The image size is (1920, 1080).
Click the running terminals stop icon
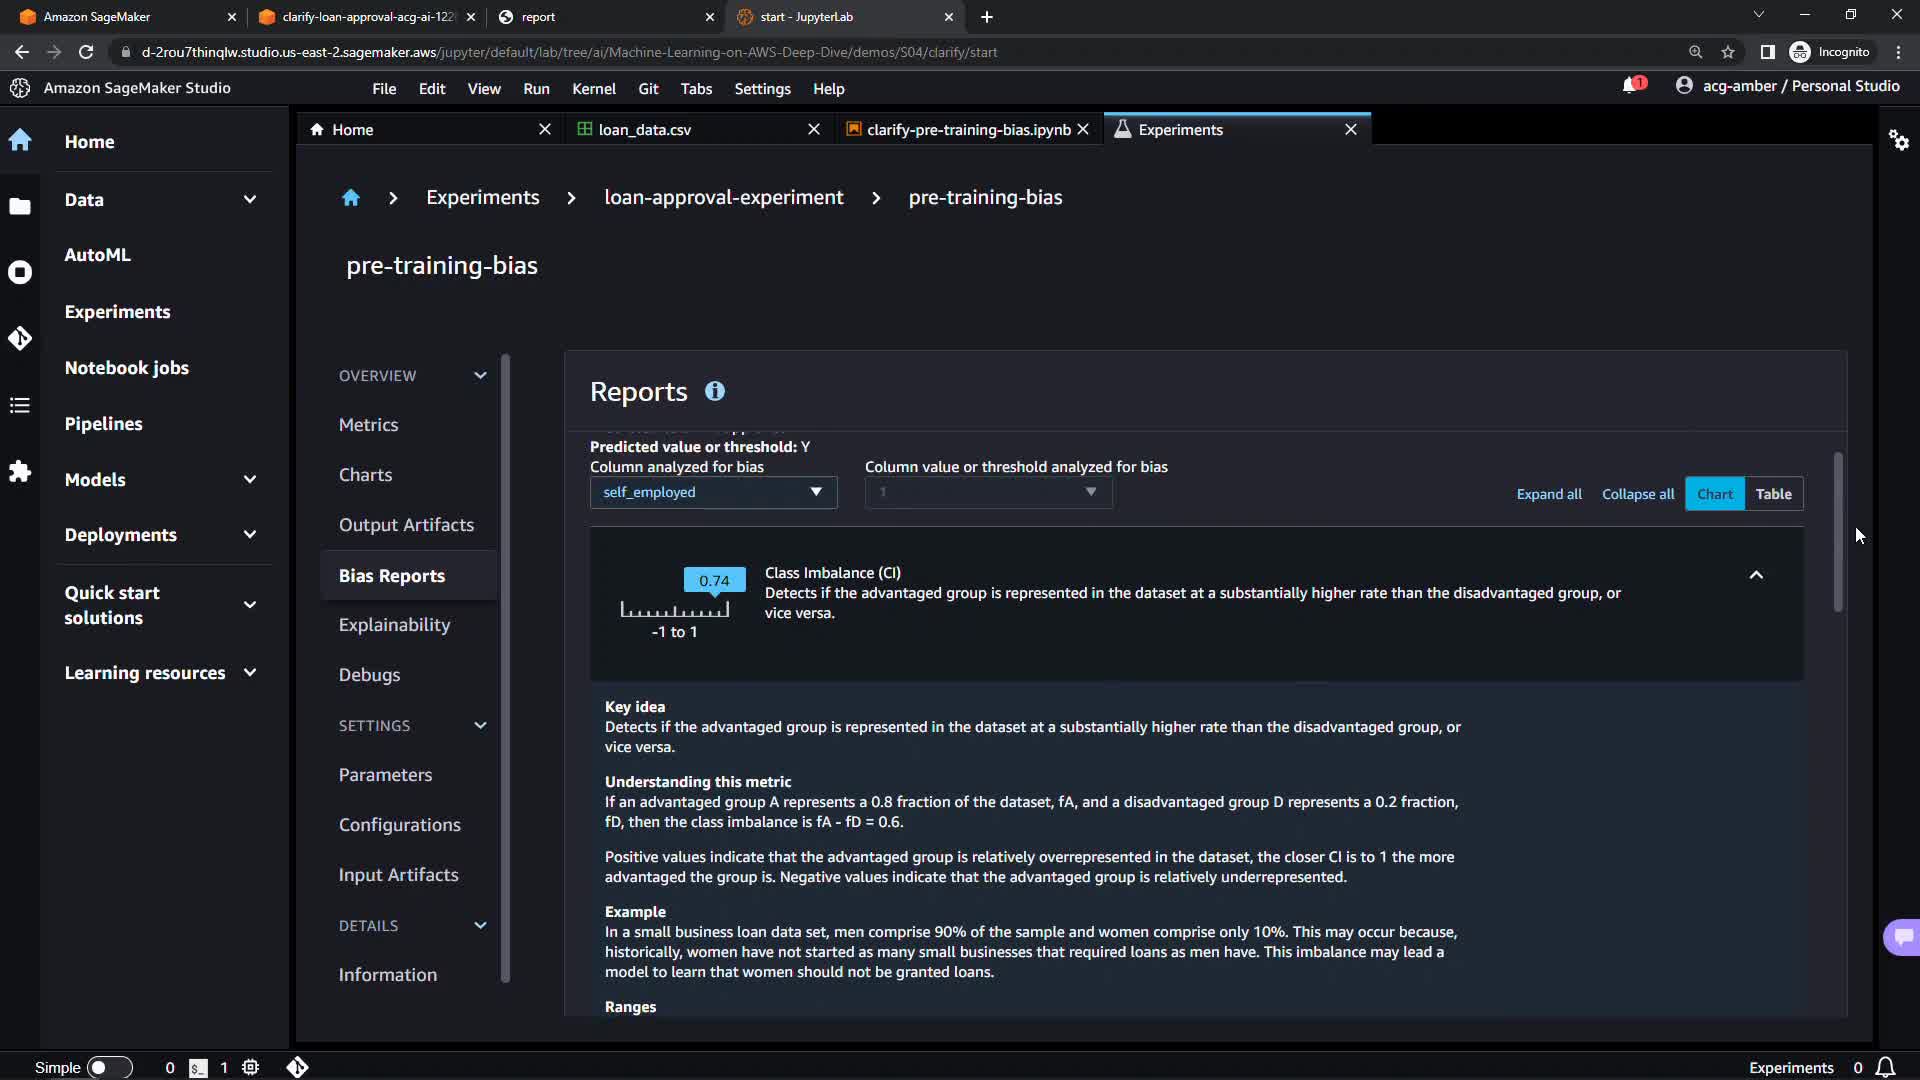20,272
